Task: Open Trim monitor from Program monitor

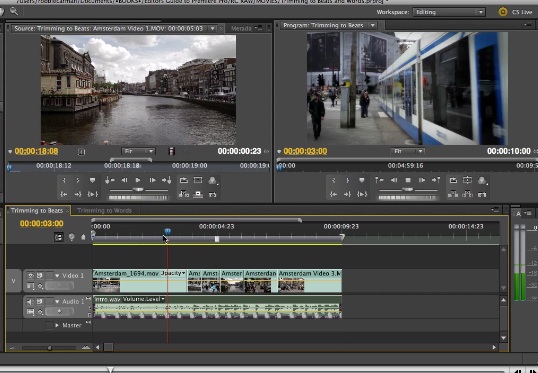Action: click(482, 195)
